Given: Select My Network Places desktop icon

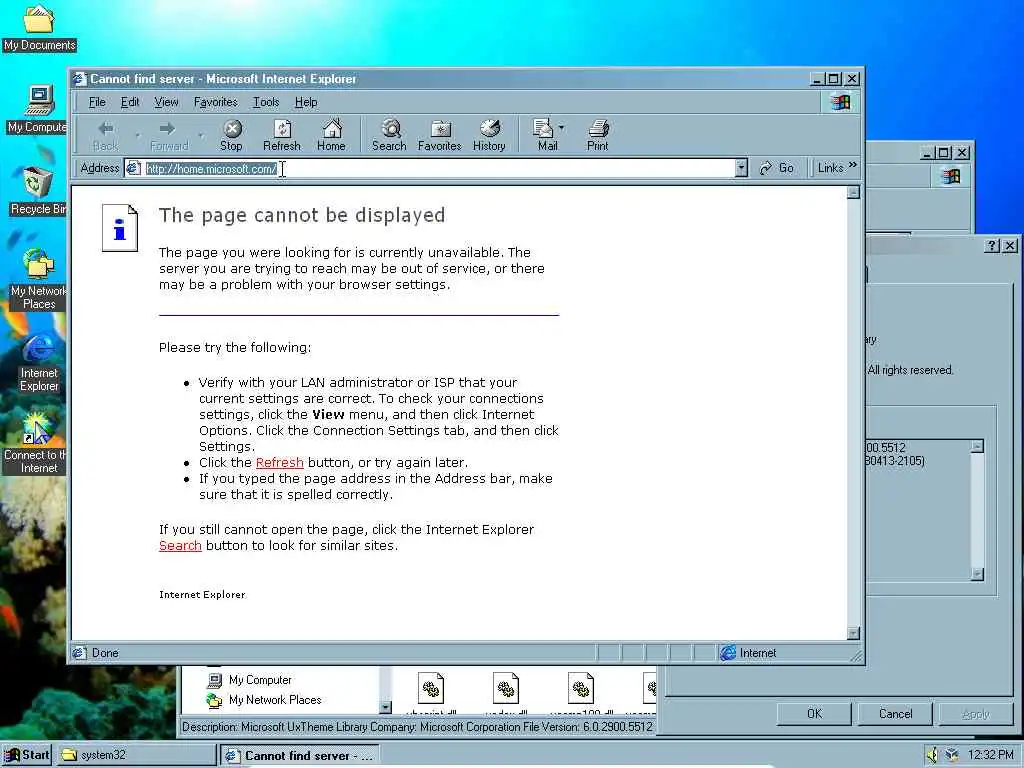Looking at the screenshot, I should click(38, 279).
